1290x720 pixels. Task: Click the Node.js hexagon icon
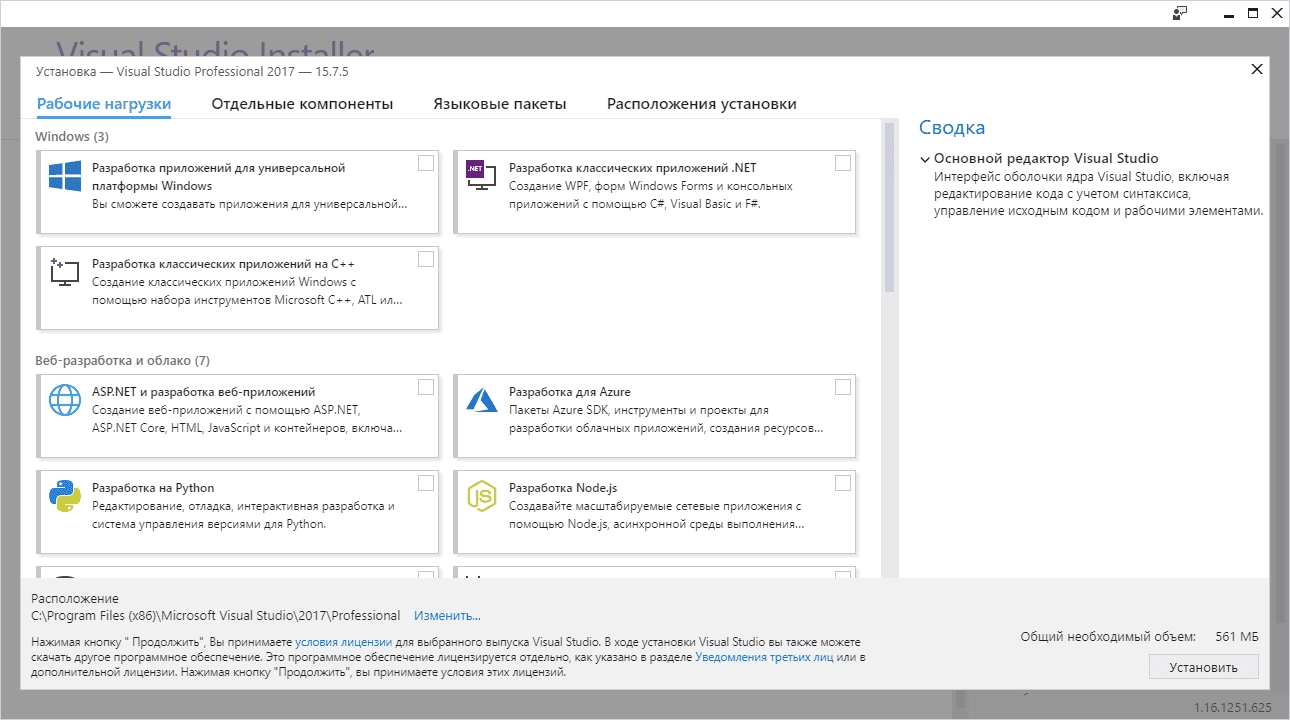point(482,496)
